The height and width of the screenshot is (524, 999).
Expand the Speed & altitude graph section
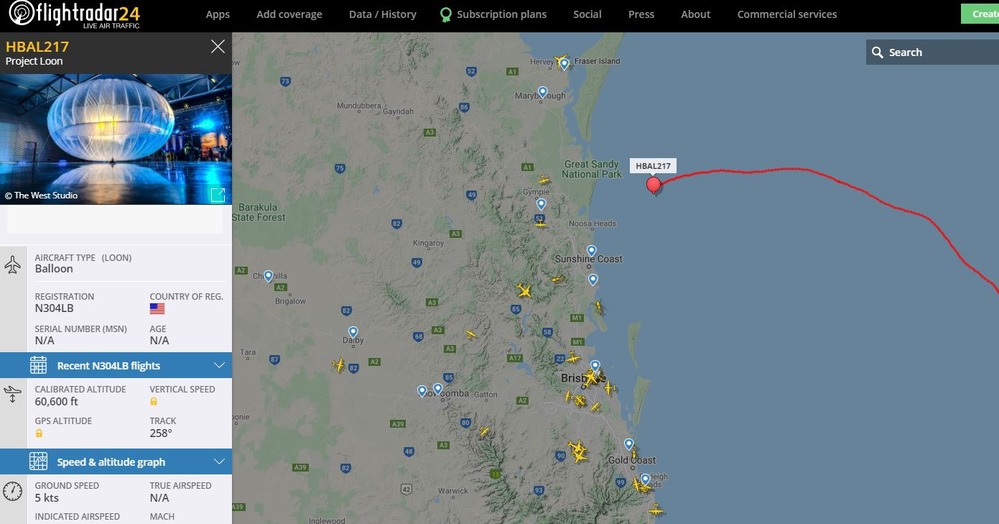(x=116, y=462)
